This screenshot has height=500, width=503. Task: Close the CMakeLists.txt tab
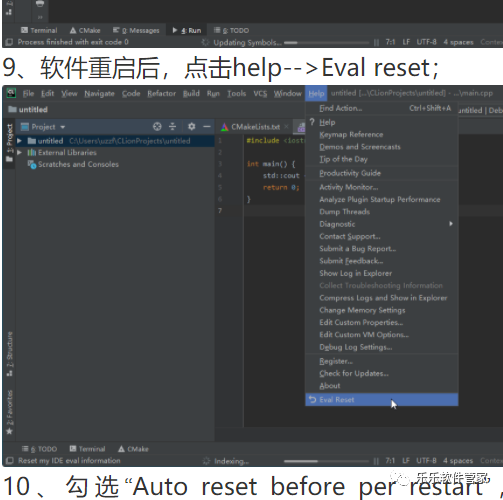tap(286, 127)
